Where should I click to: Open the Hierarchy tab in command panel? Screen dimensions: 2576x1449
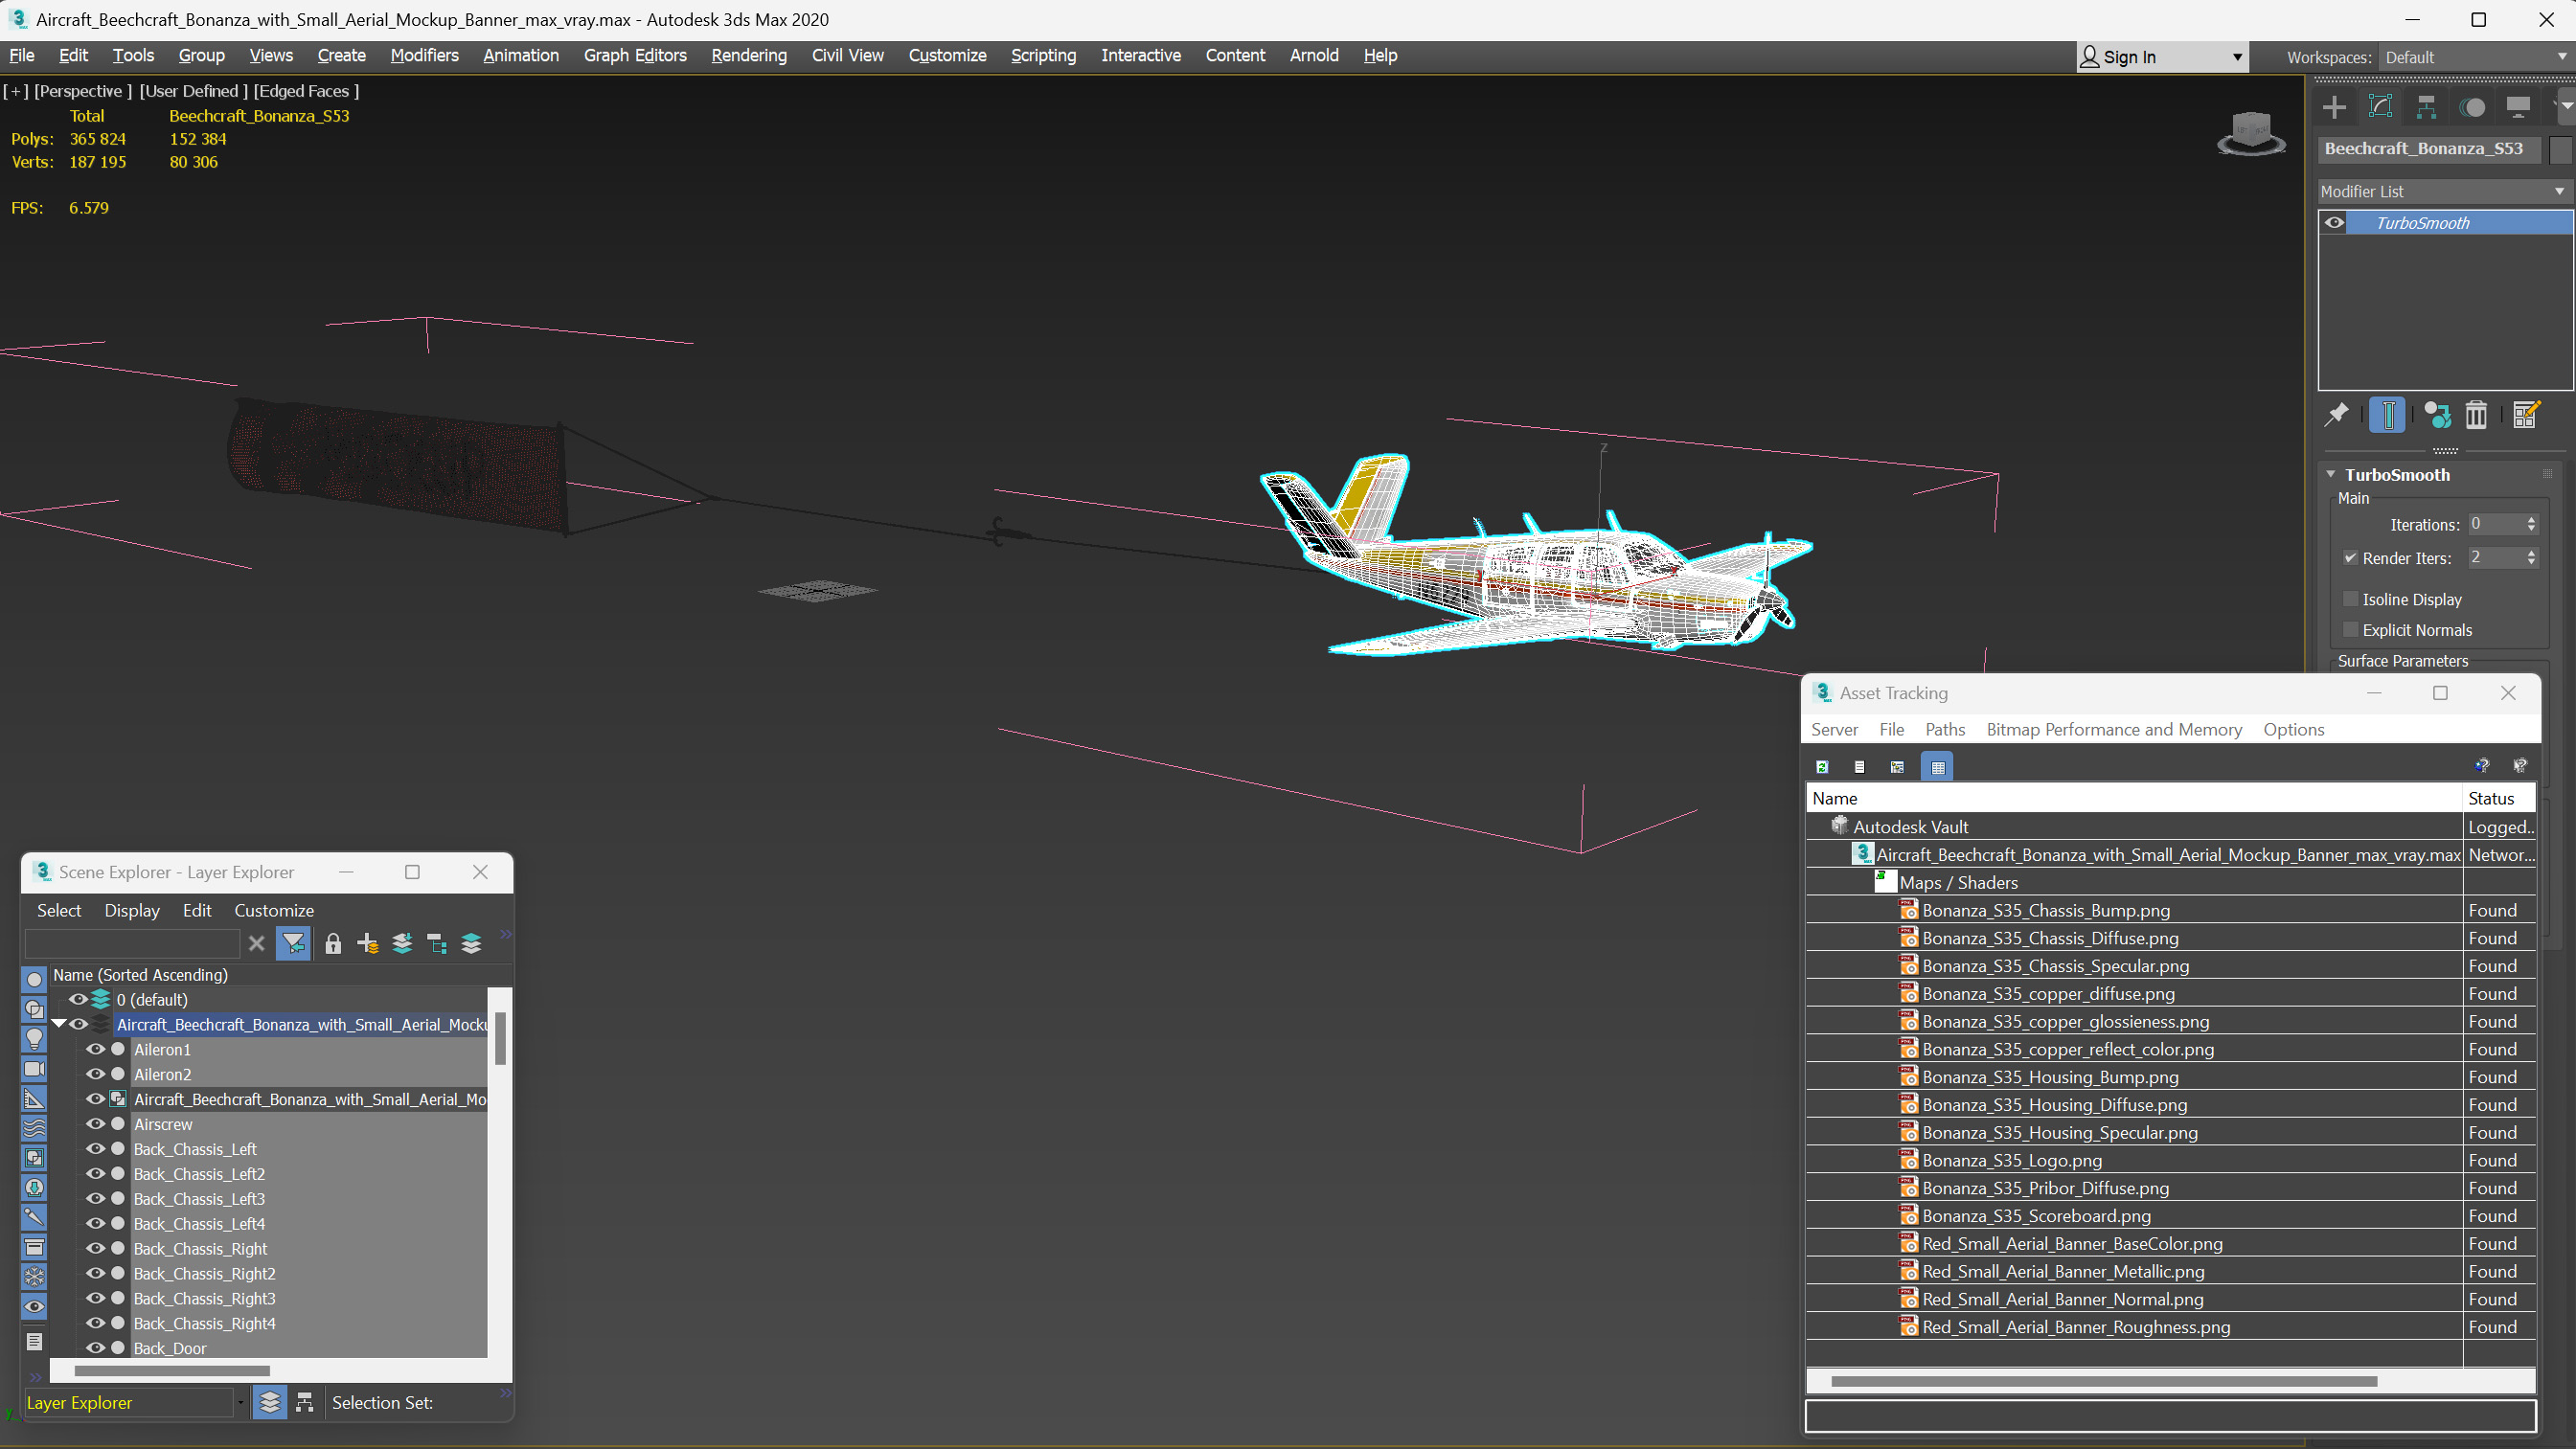click(2426, 107)
